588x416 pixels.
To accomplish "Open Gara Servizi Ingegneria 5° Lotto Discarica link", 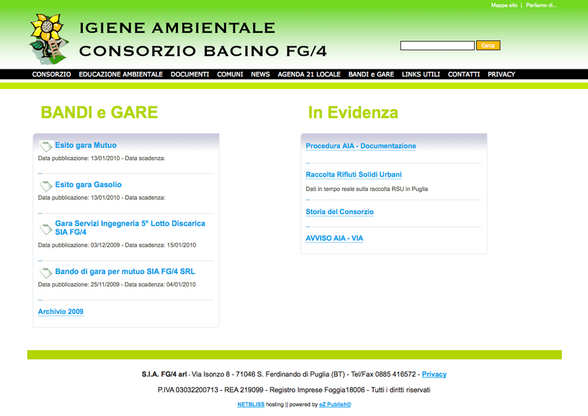I will 130,228.
